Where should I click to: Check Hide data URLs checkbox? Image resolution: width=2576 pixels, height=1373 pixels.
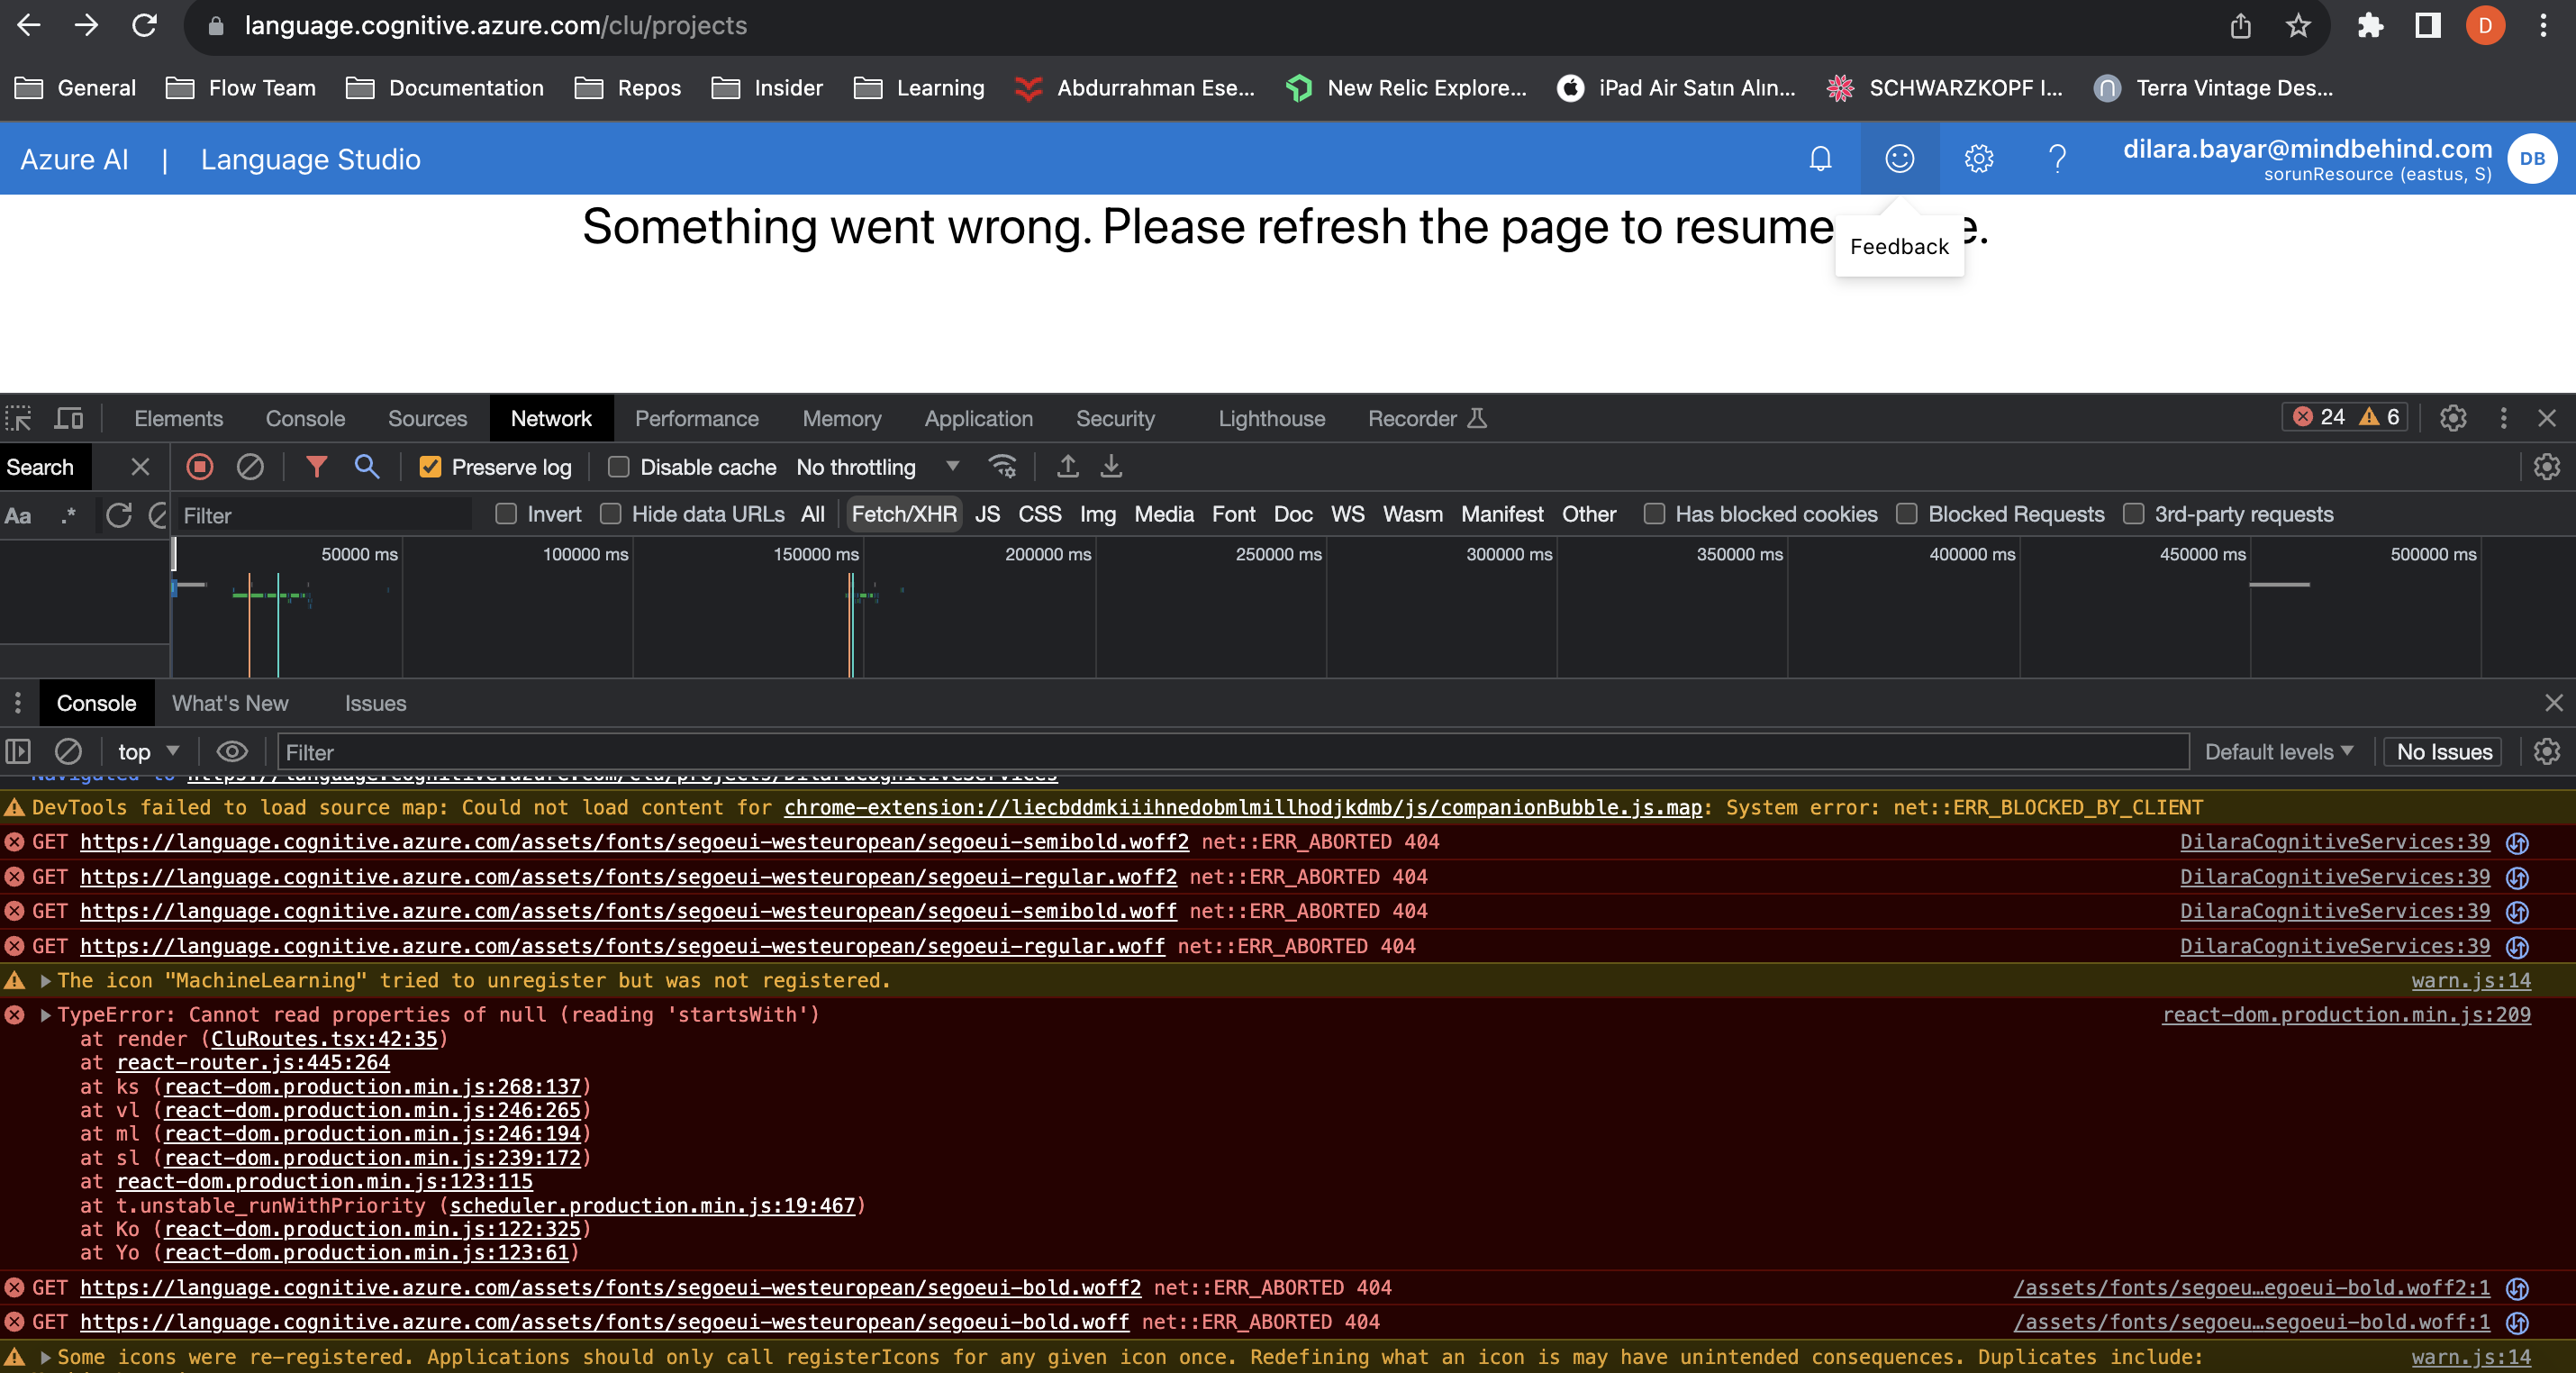[610, 514]
